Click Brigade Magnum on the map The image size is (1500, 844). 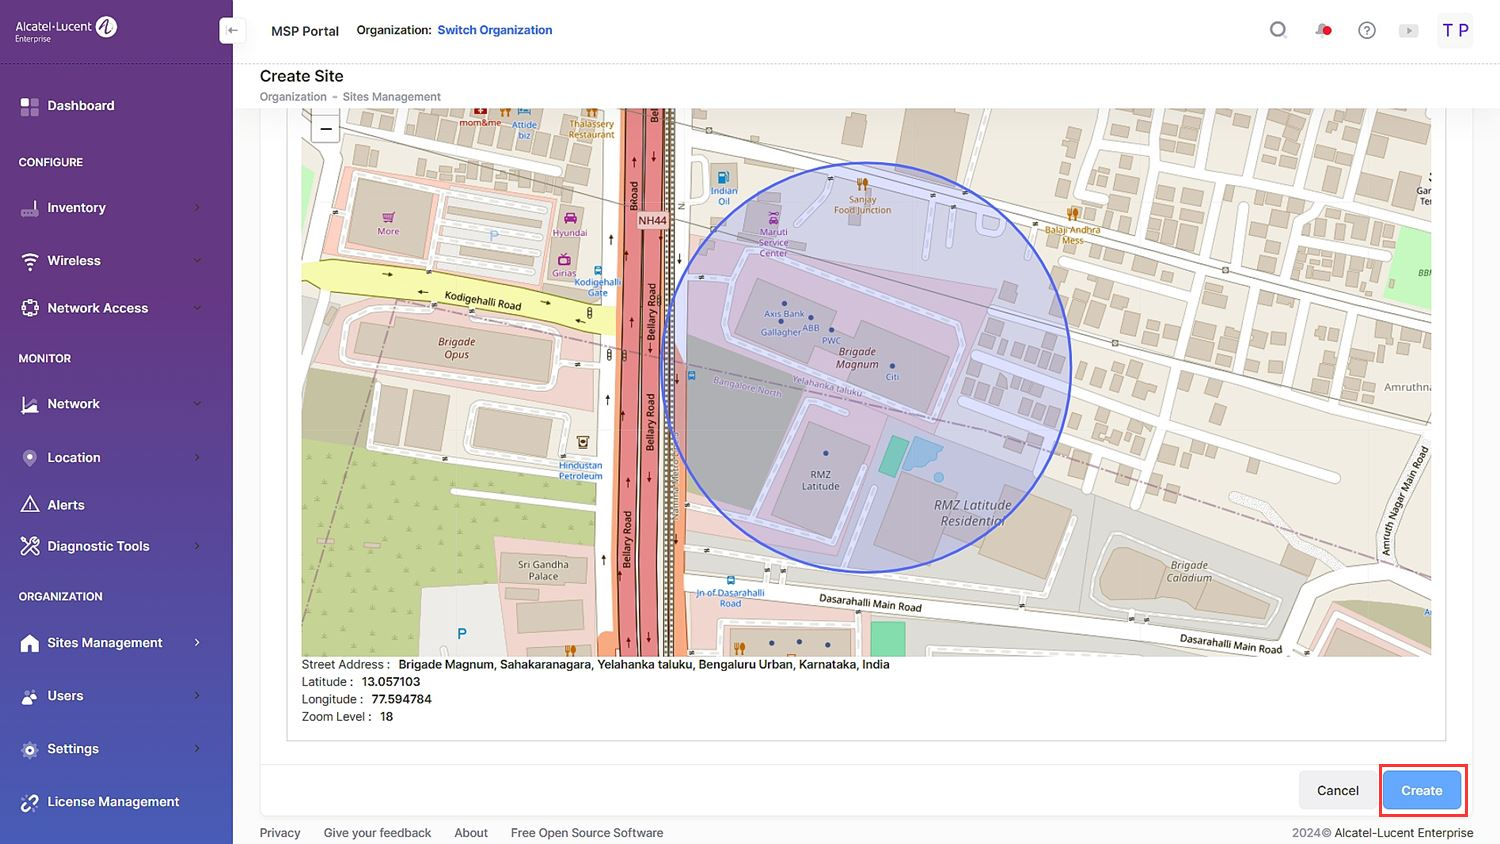(x=857, y=358)
